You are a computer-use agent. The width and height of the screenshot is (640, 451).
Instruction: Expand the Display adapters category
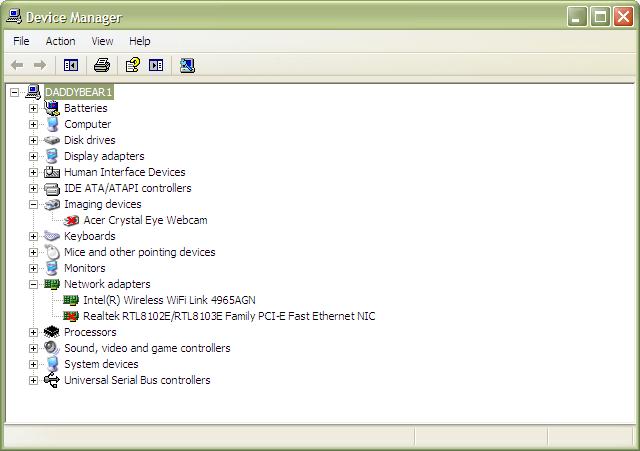tap(33, 156)
